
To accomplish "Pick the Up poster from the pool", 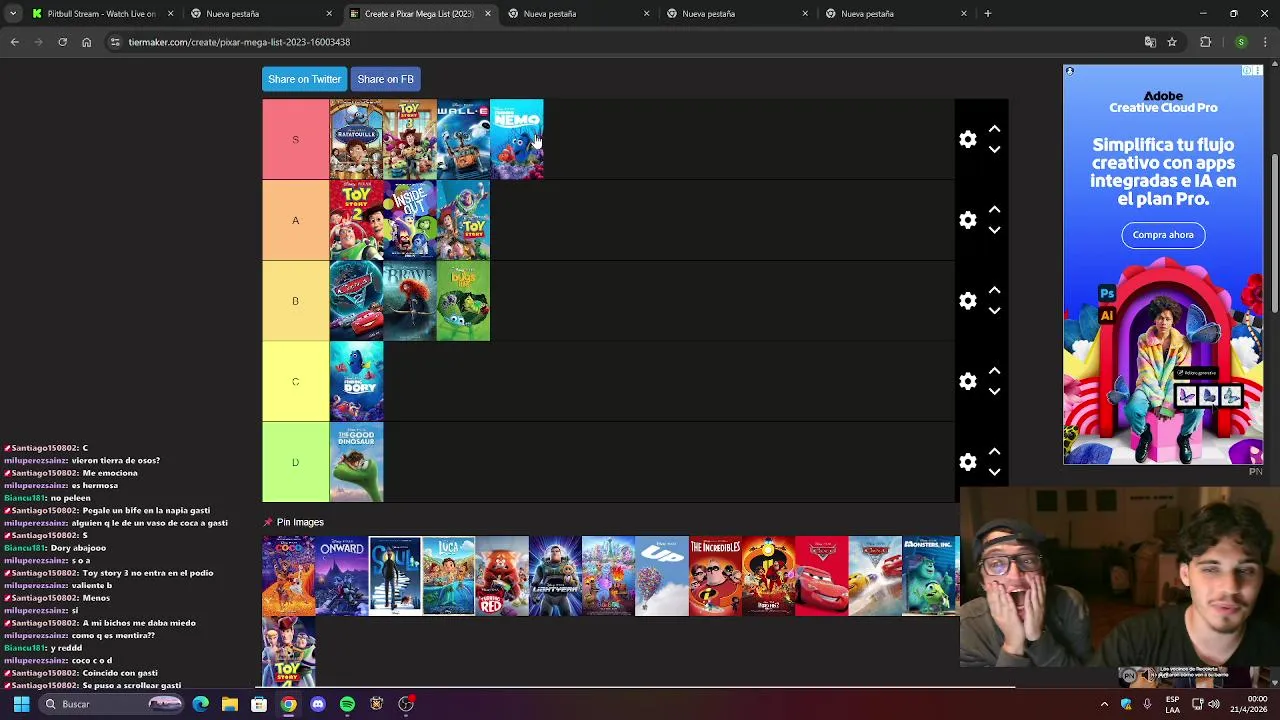I will (x=662, y=576).
